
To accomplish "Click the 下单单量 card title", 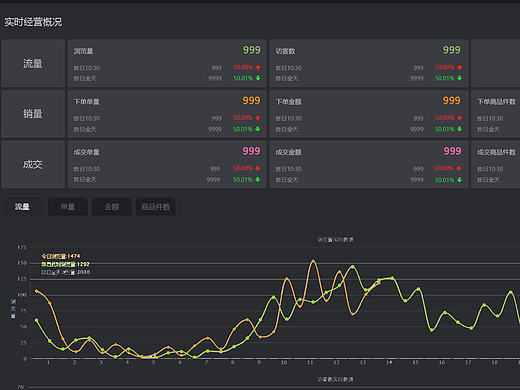I will coord(87,102).
